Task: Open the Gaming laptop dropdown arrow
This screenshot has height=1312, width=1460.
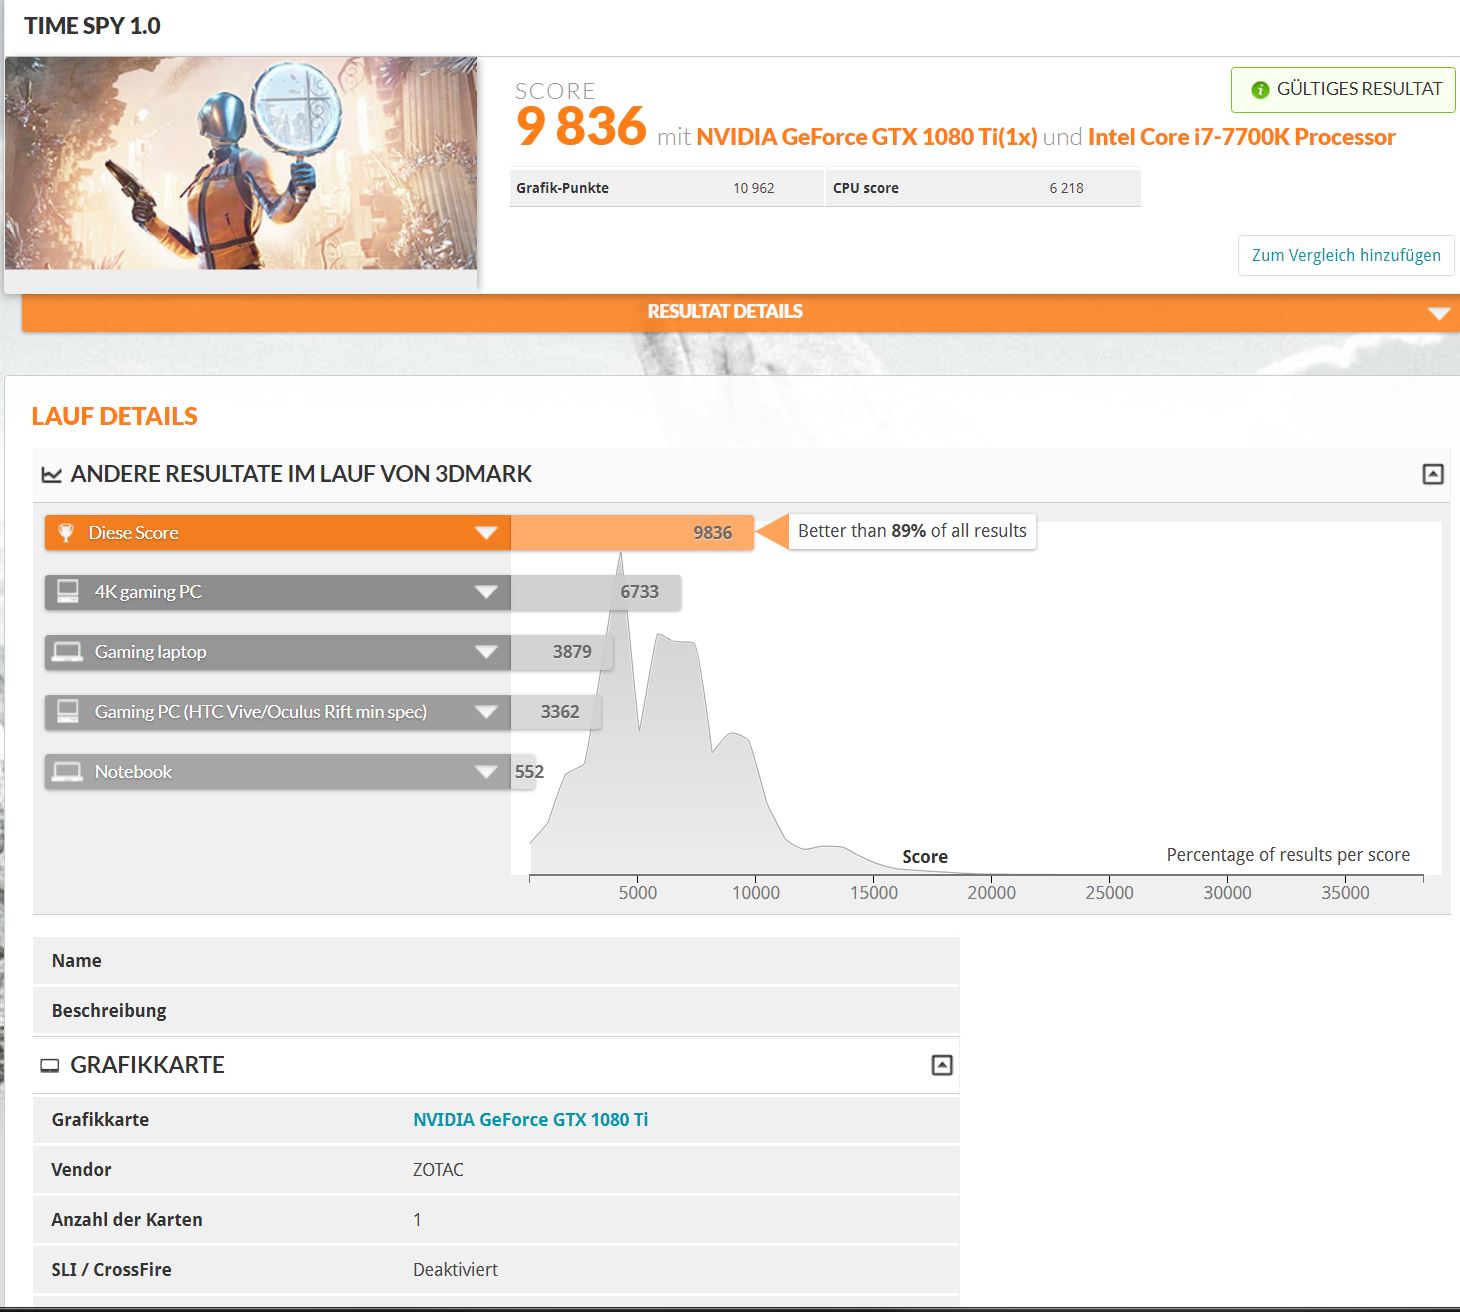Action: coord(486,652)
